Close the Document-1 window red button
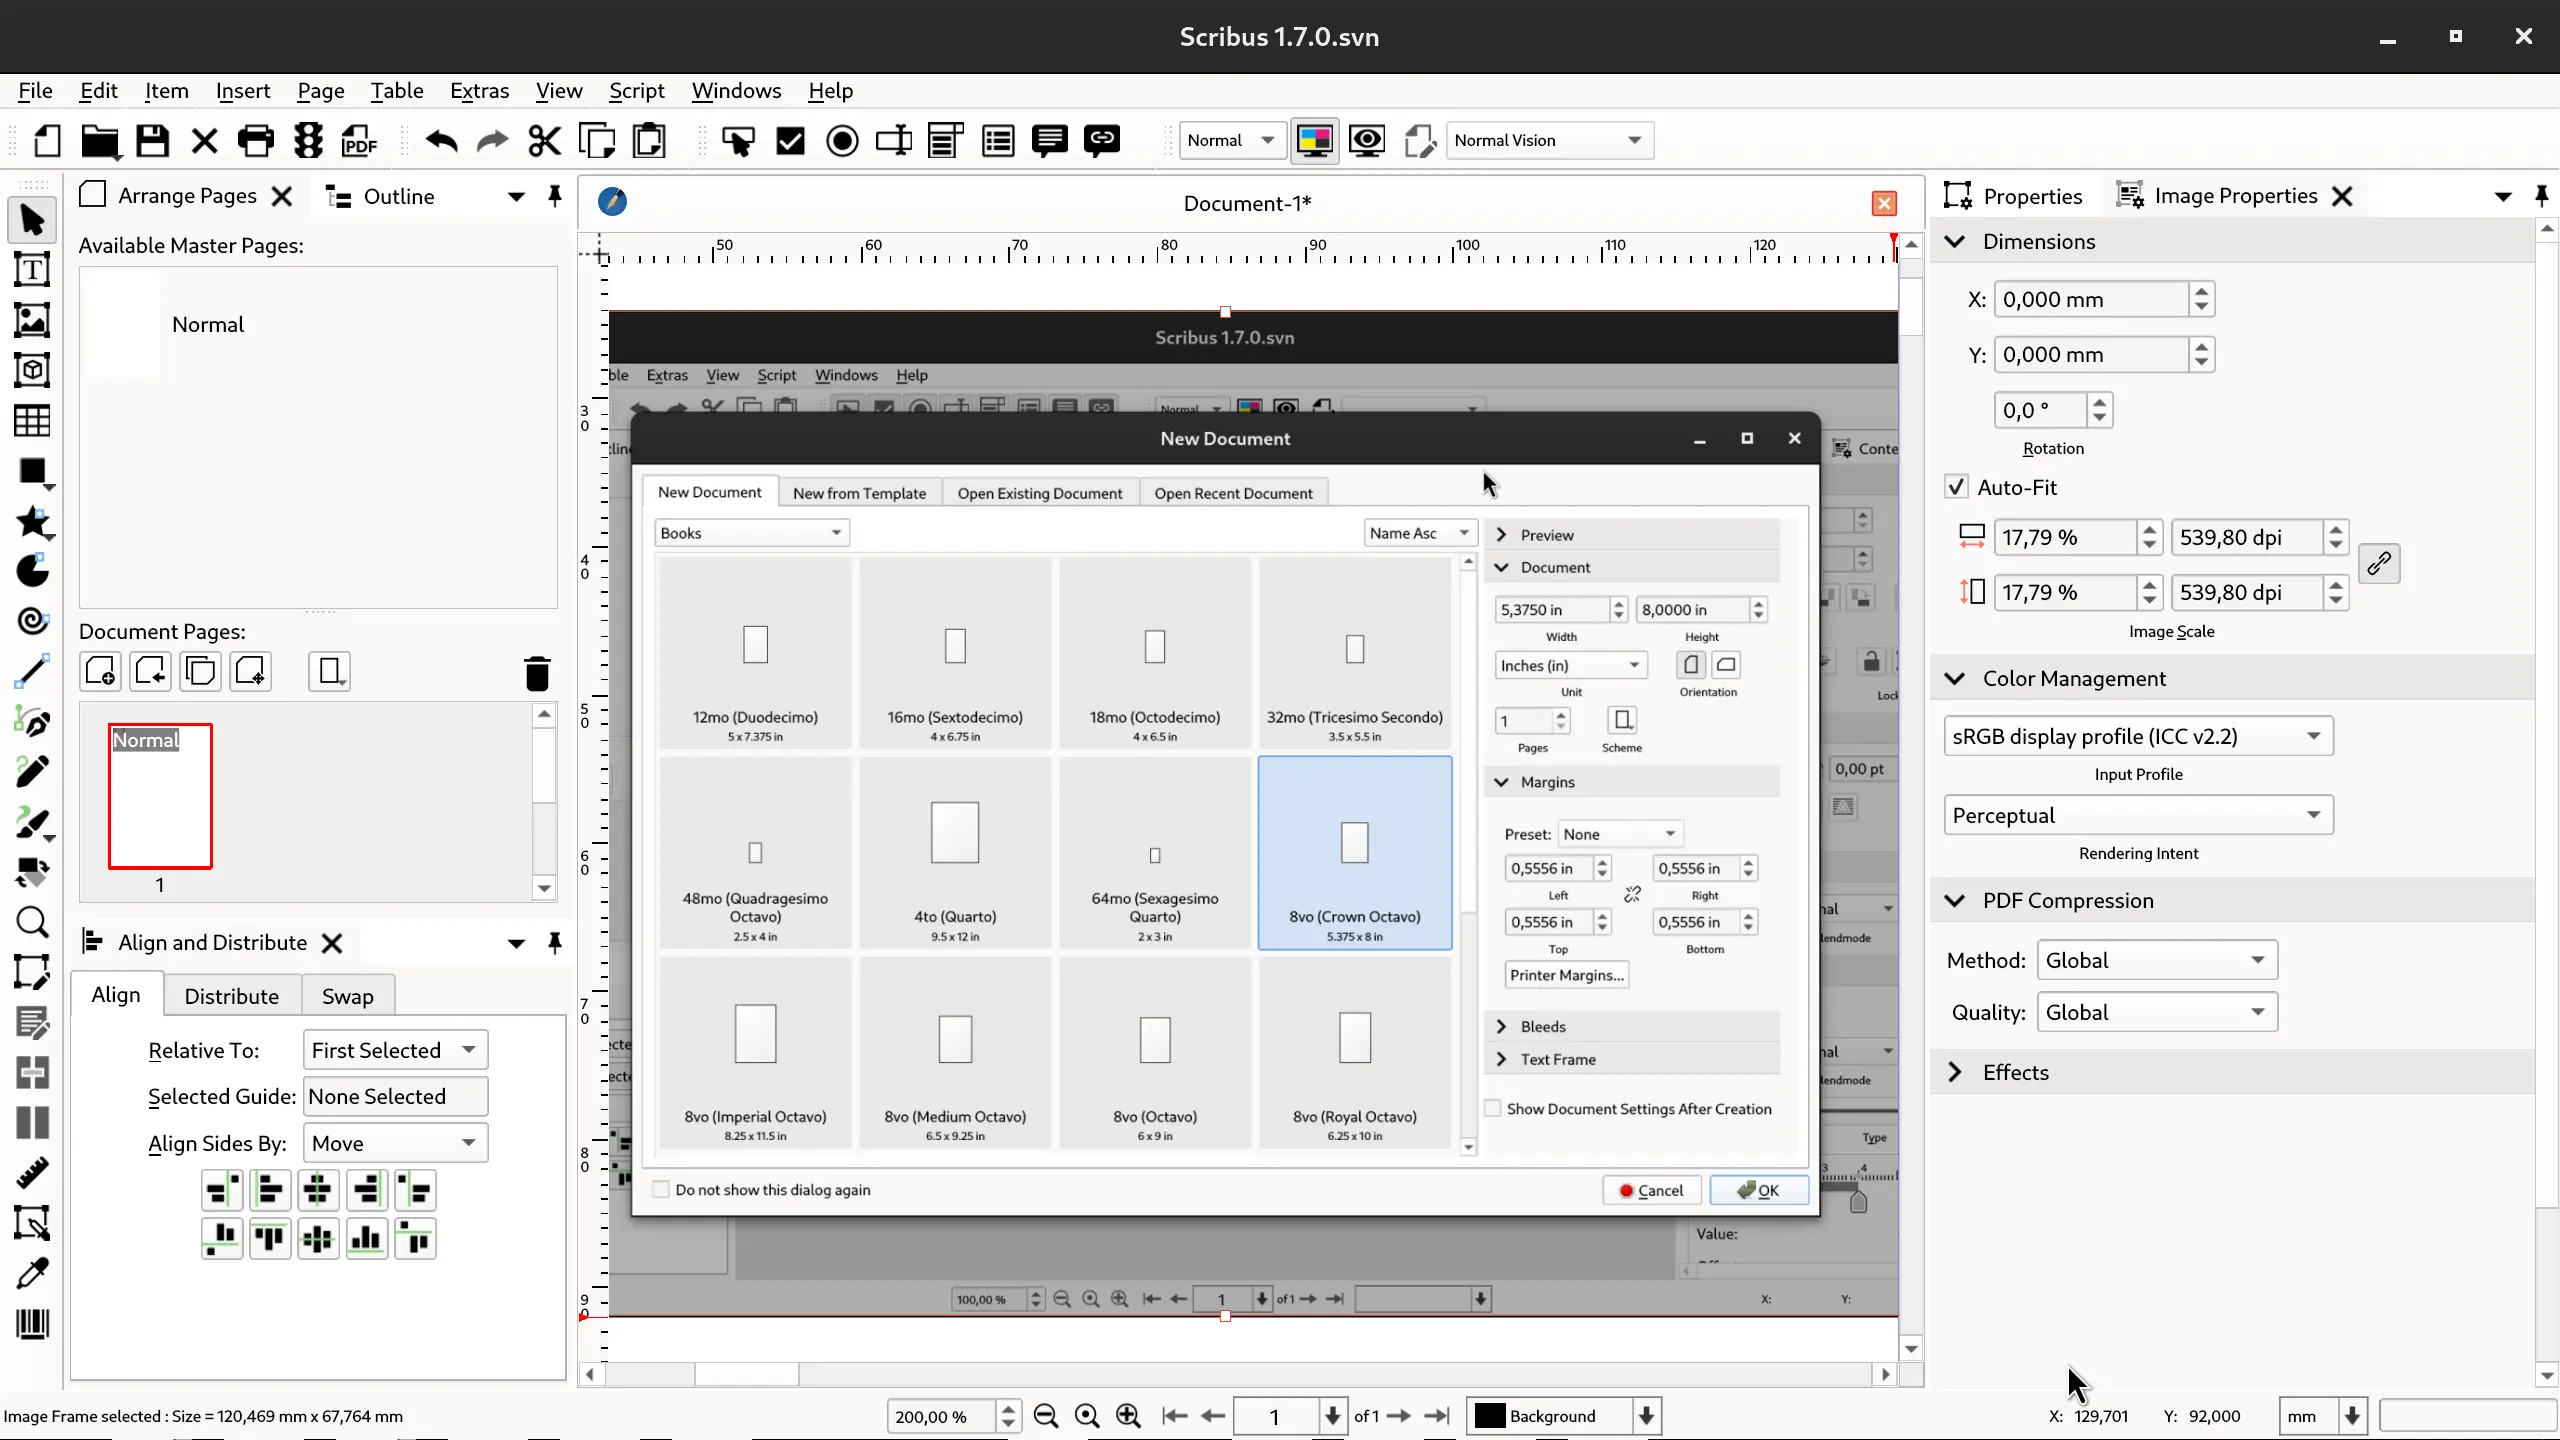This screenshot has height=1440, width=2560. pyautogui.click(x=1884, y=203)
